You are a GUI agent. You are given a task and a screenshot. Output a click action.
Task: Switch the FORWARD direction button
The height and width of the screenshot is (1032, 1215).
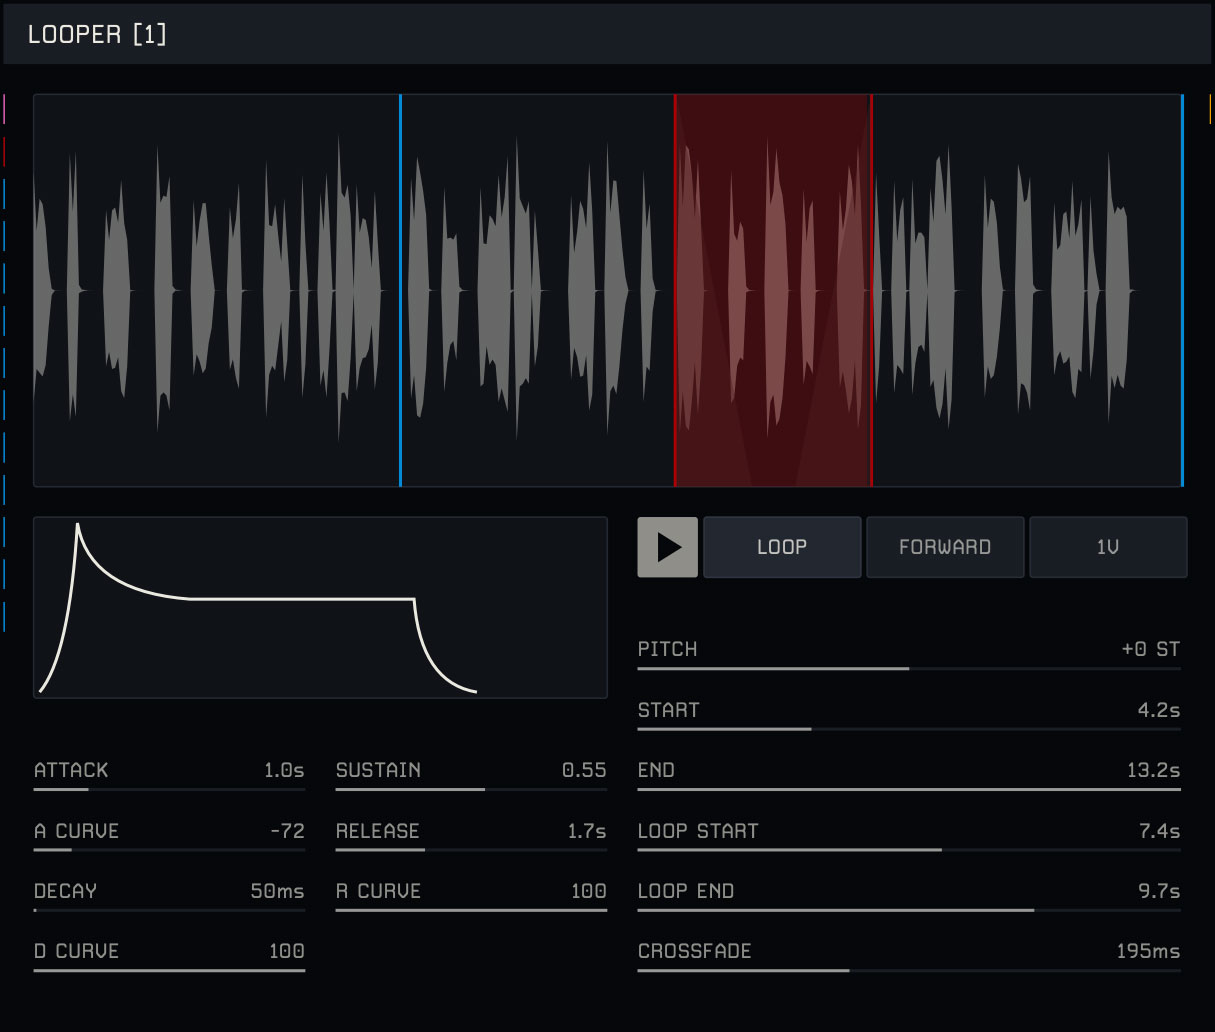[x=945, y=547]
